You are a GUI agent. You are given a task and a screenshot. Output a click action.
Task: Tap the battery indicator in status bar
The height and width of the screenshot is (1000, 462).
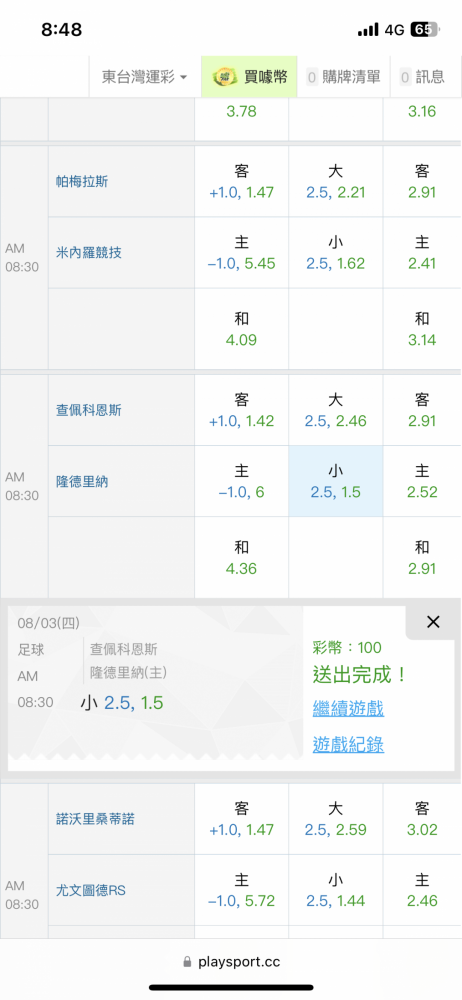(x=424, y=29)
